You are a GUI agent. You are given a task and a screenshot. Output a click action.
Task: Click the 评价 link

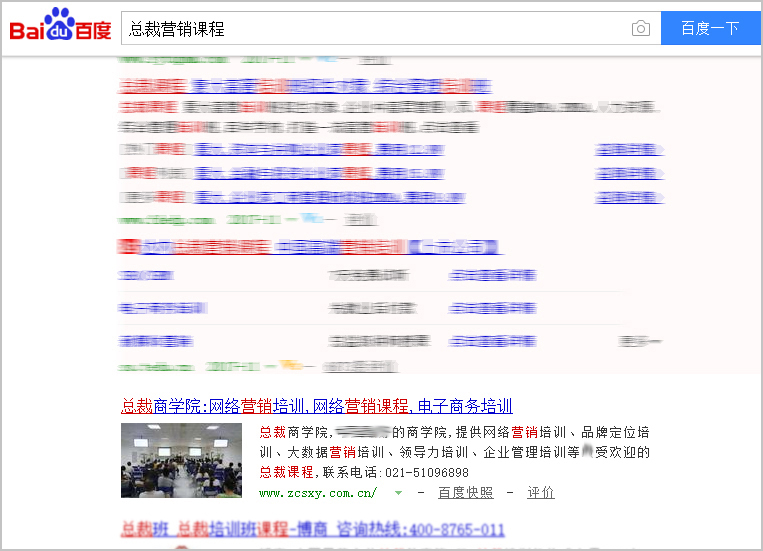pyautogui.click(x=541, y=493)
